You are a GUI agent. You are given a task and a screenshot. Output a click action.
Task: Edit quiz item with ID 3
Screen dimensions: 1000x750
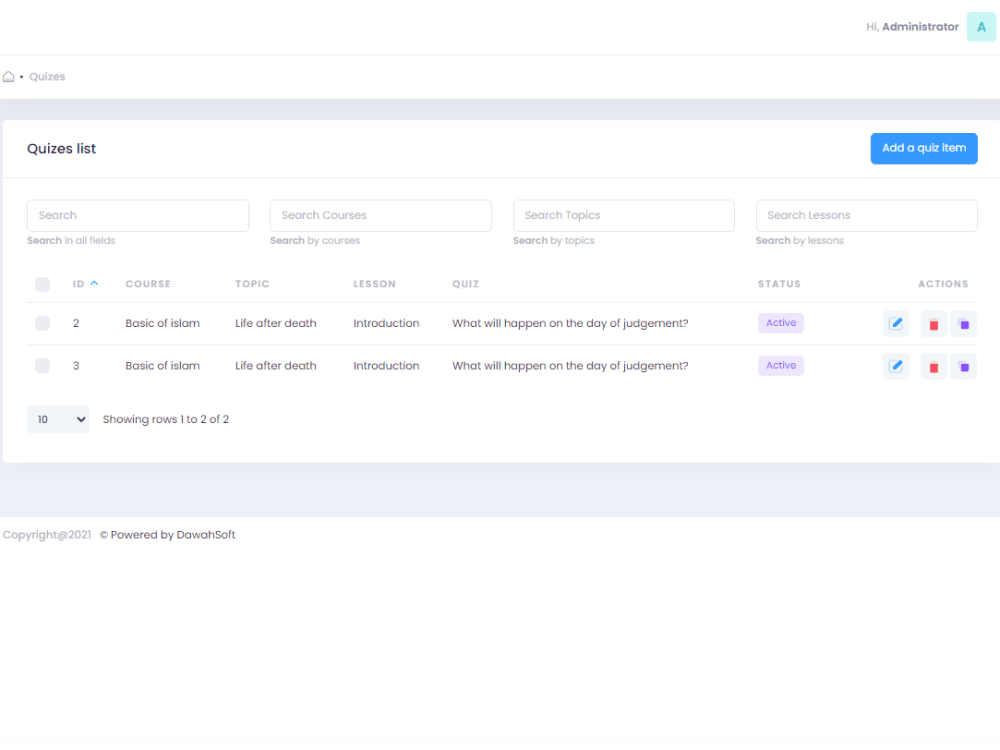click(x=895, y=365)
